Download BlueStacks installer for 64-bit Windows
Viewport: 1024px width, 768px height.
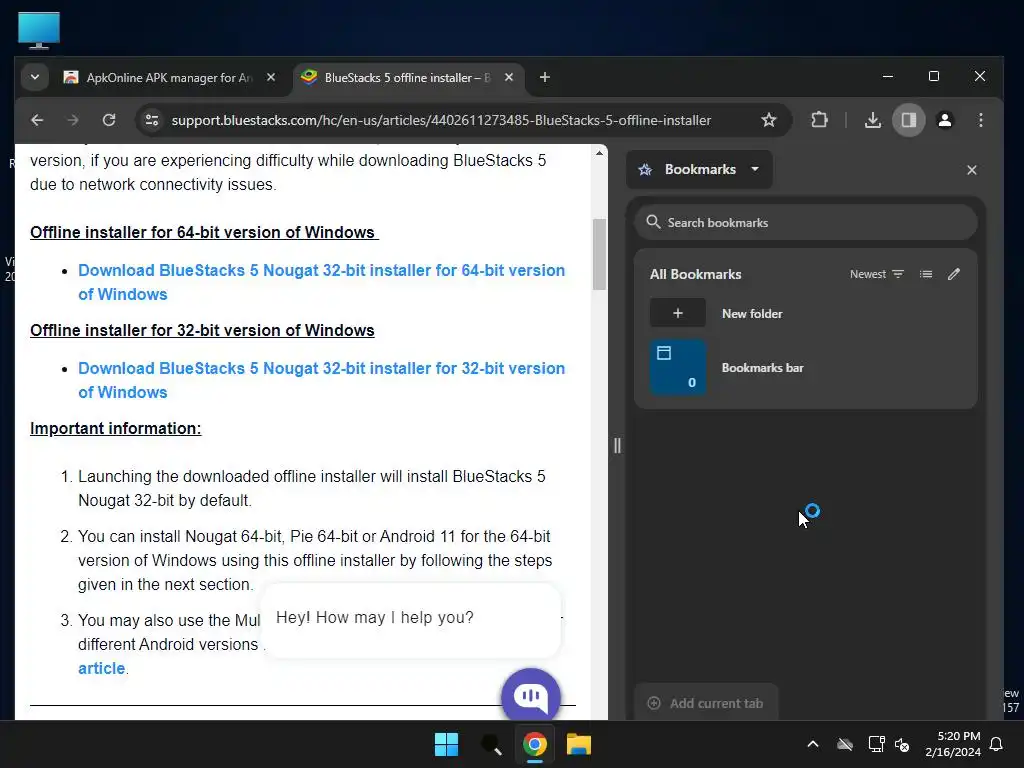[321, 282]
